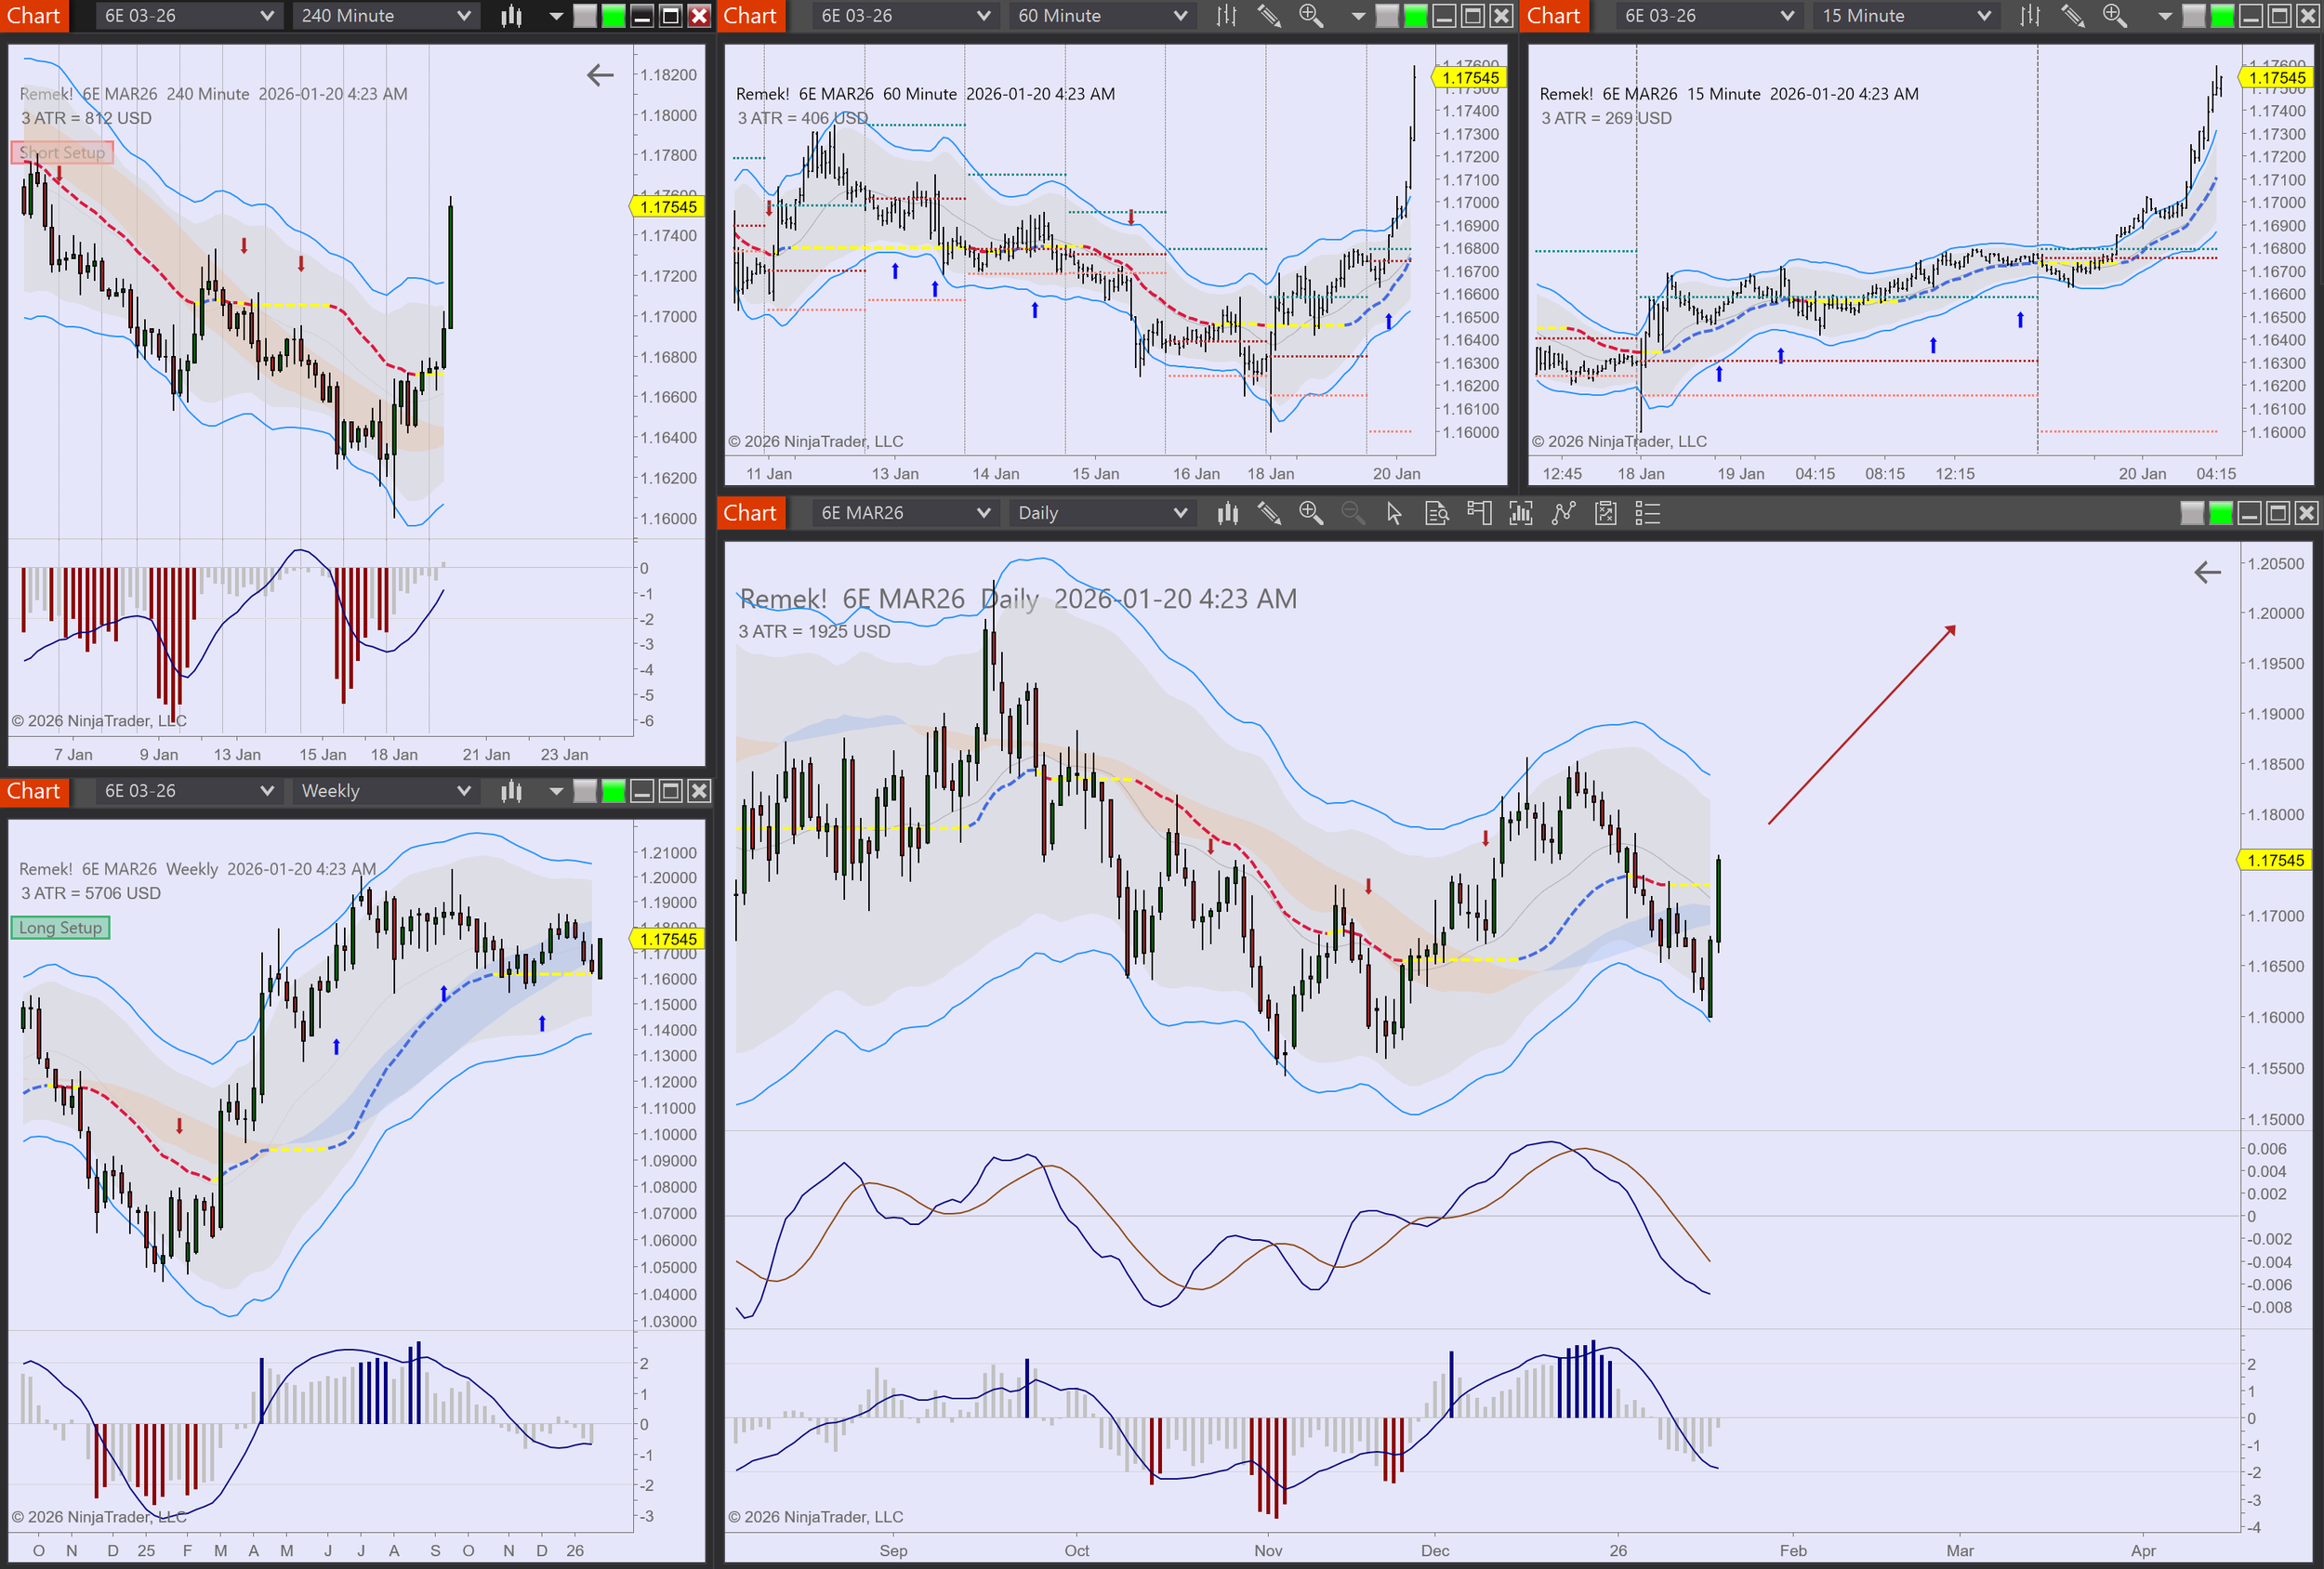
Task: Click the Chart label on the 60 Minute window
Action: [750, 16]
